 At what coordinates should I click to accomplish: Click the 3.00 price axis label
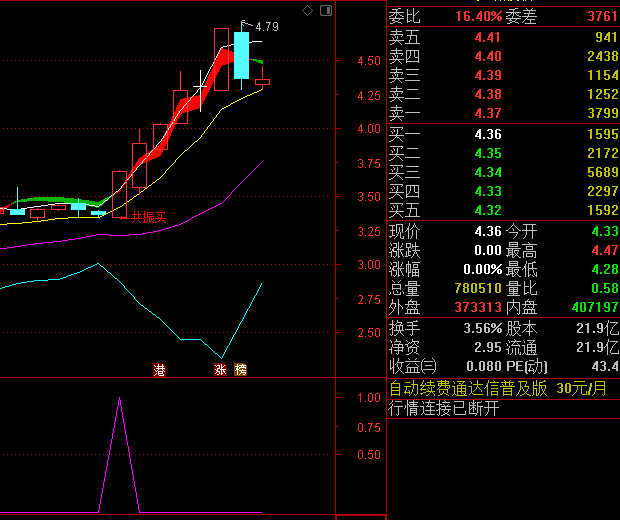click(x=369, y=265)
